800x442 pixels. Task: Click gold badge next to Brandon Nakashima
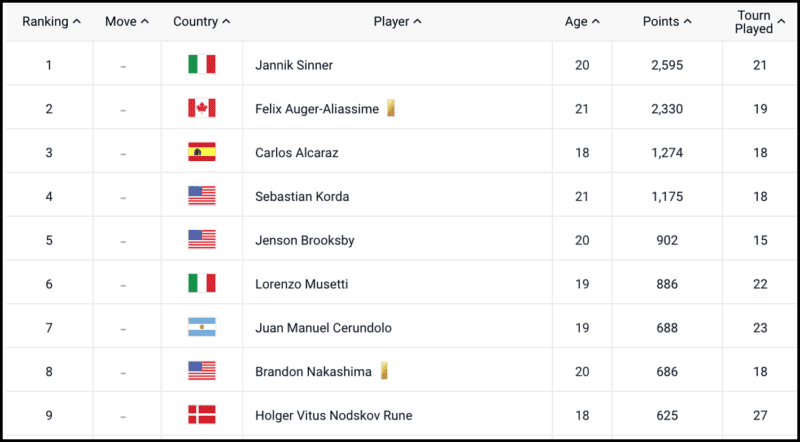click(384, 371)
